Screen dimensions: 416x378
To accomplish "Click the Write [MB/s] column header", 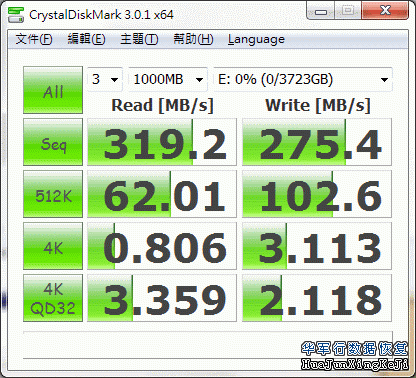I will click(x=318, y=105).
